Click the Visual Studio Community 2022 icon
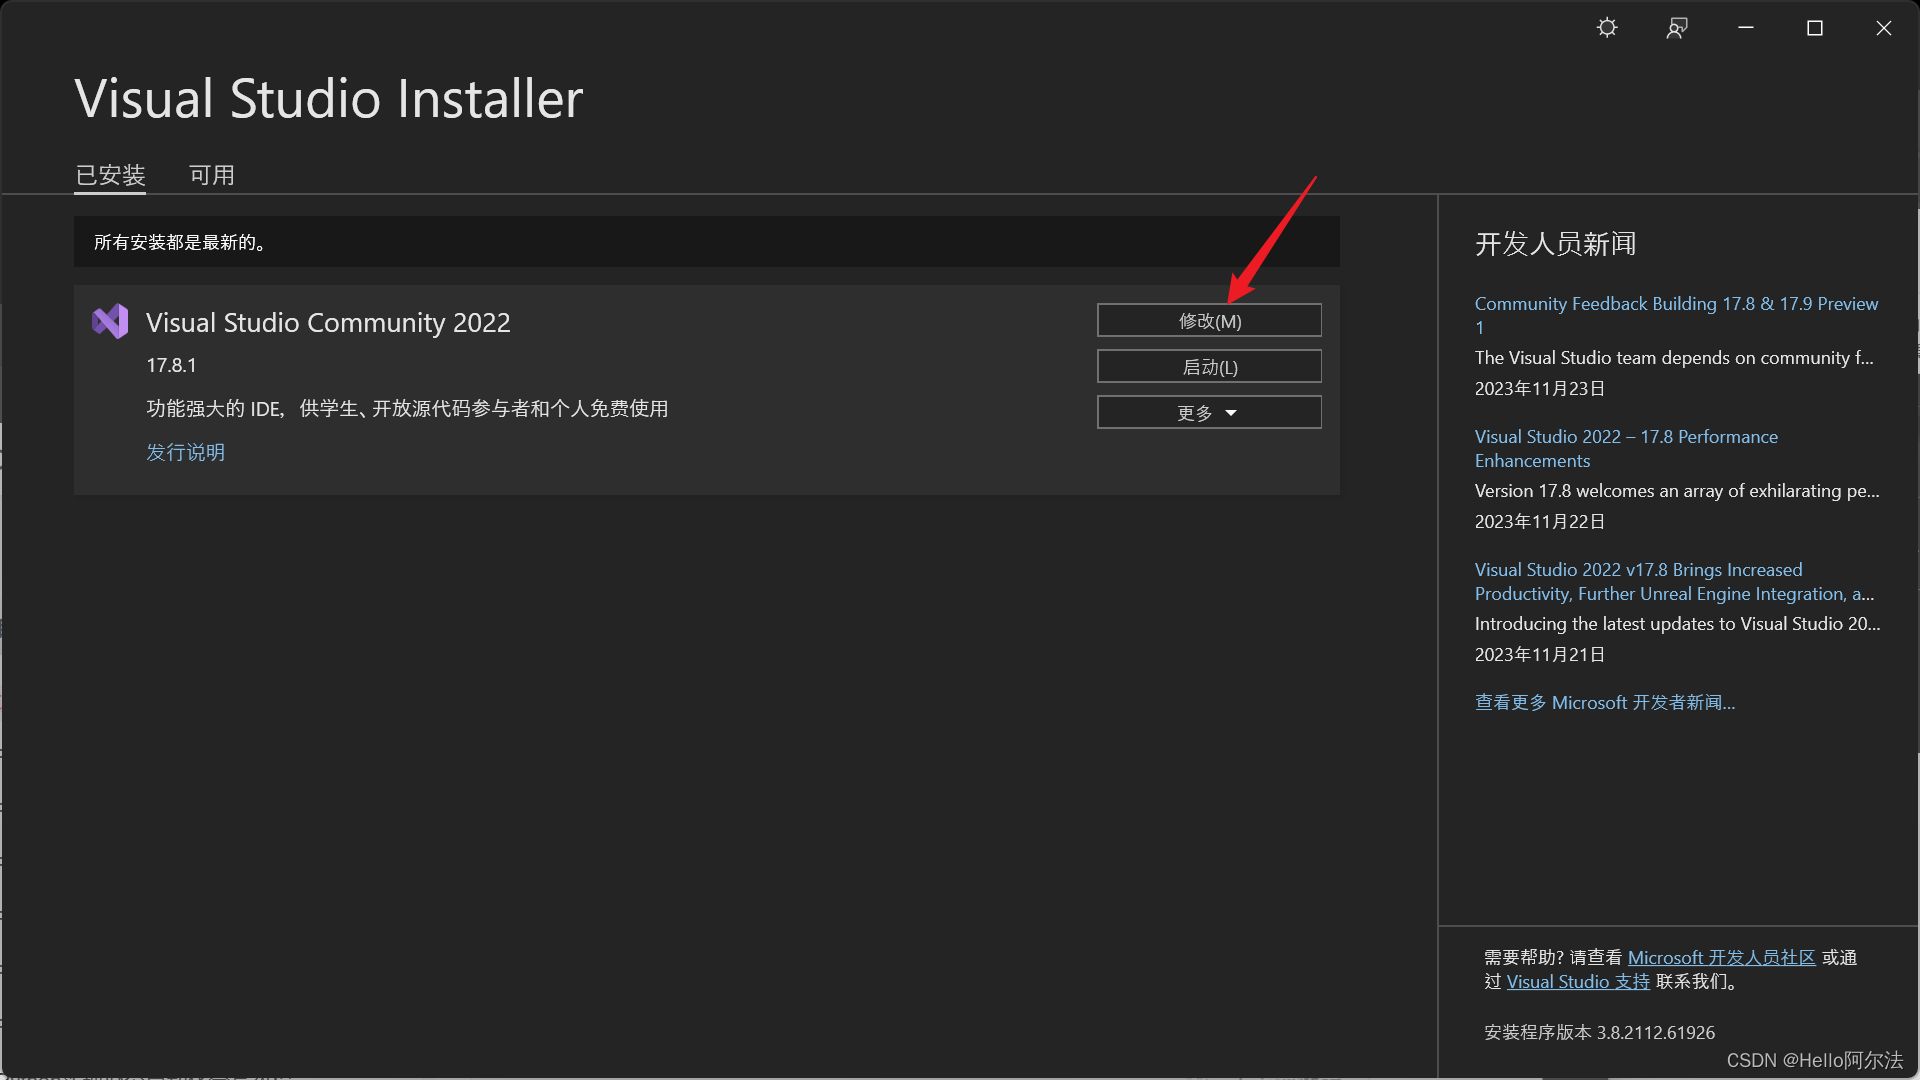 [108, 322]
